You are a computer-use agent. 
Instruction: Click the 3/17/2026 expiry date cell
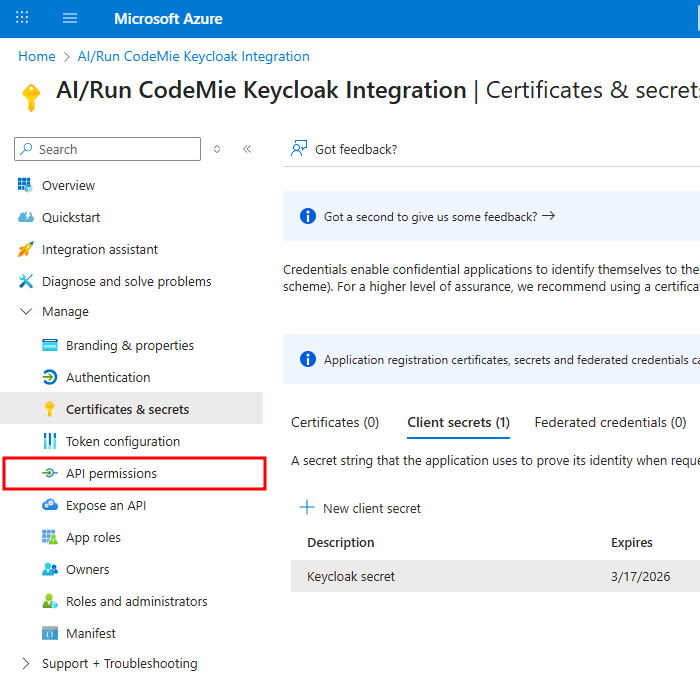point(641,576)
